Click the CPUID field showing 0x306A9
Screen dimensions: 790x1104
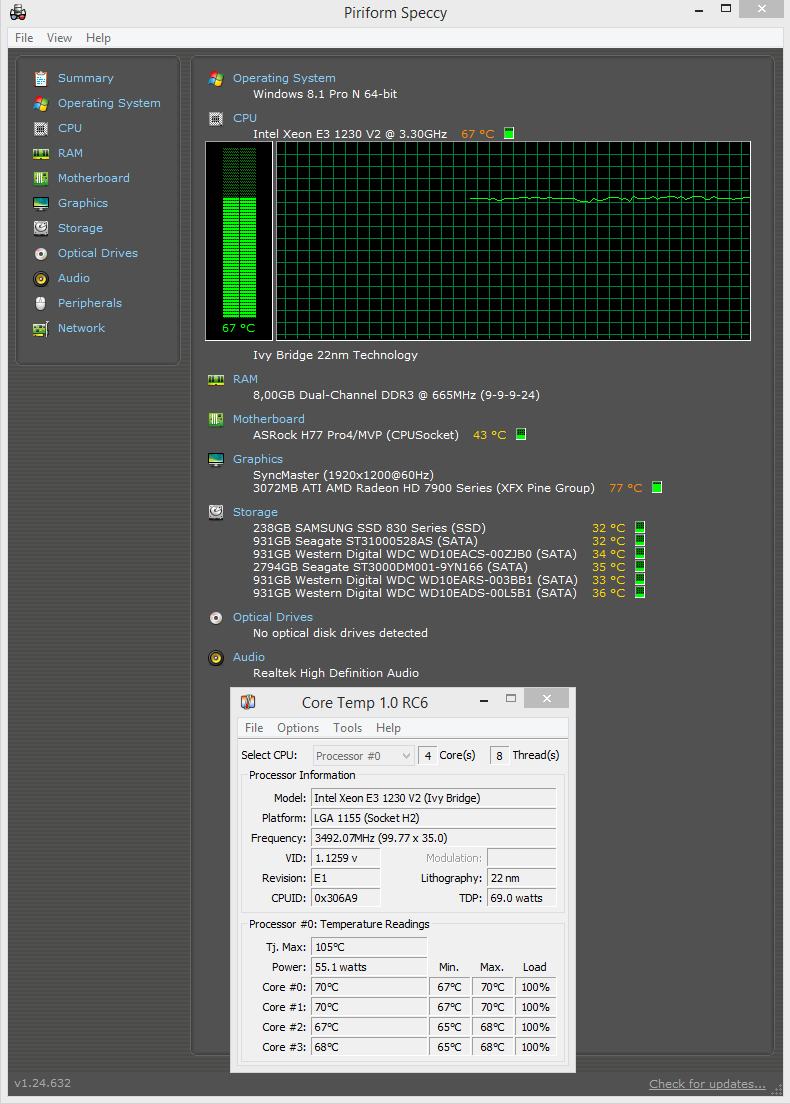tap(346, 898)
